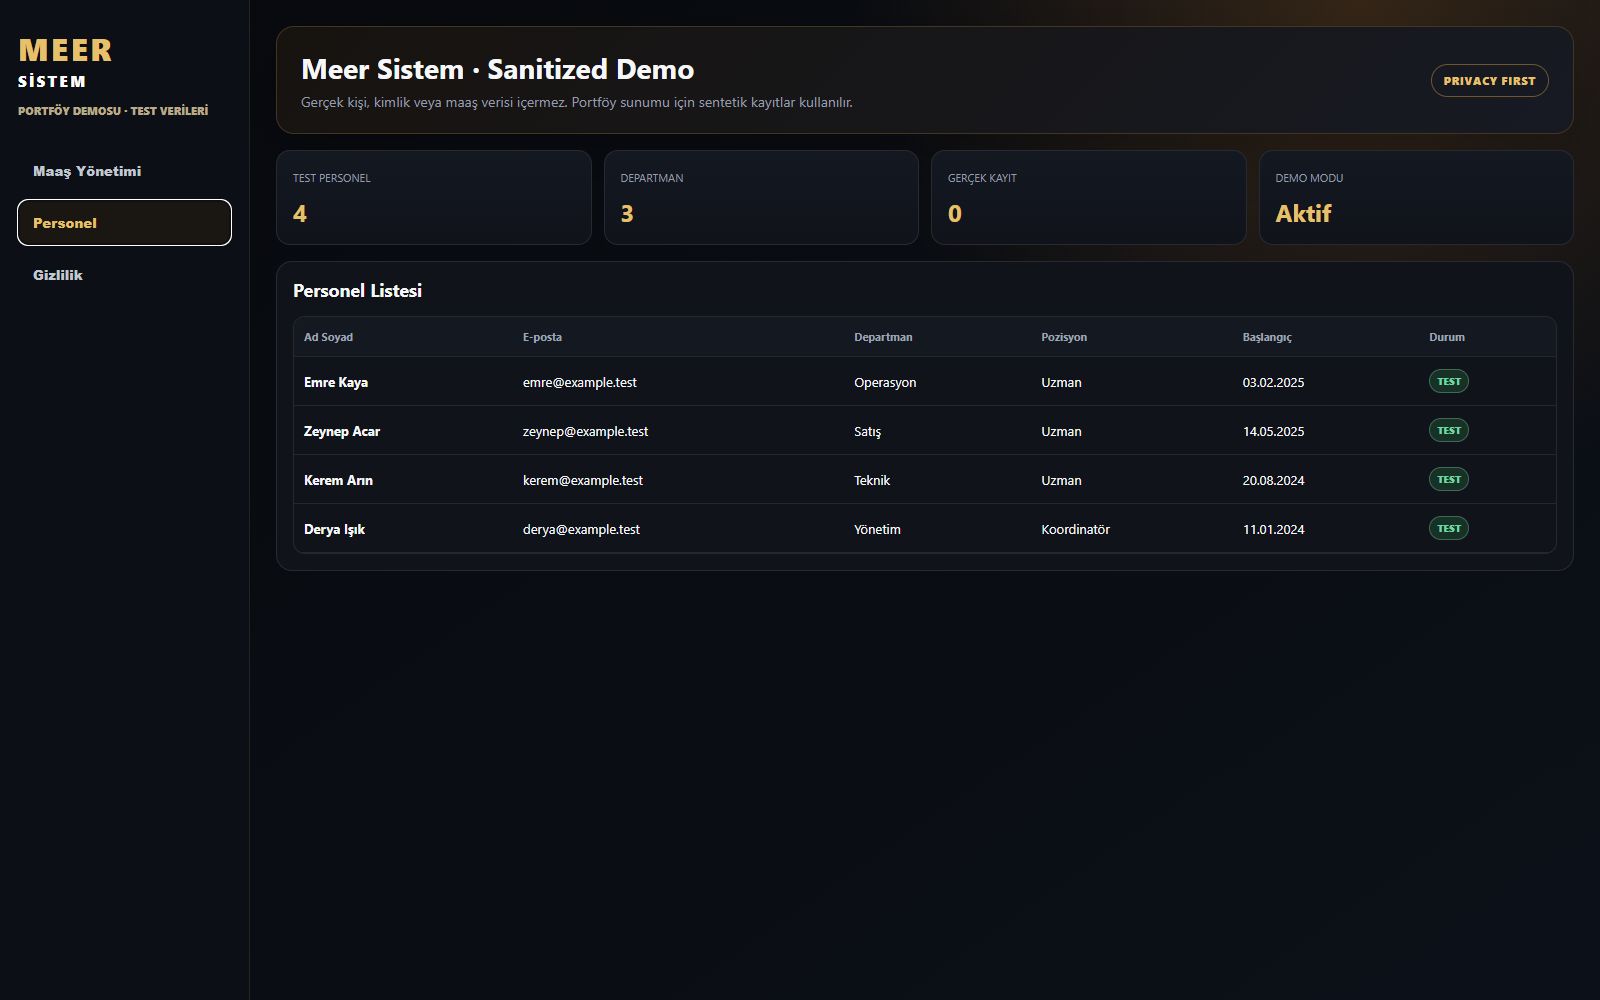Click the Ad Soyad column header
Viewport: 1600px width, 1000px height.
pyautogui.click(x=328, y=337)
